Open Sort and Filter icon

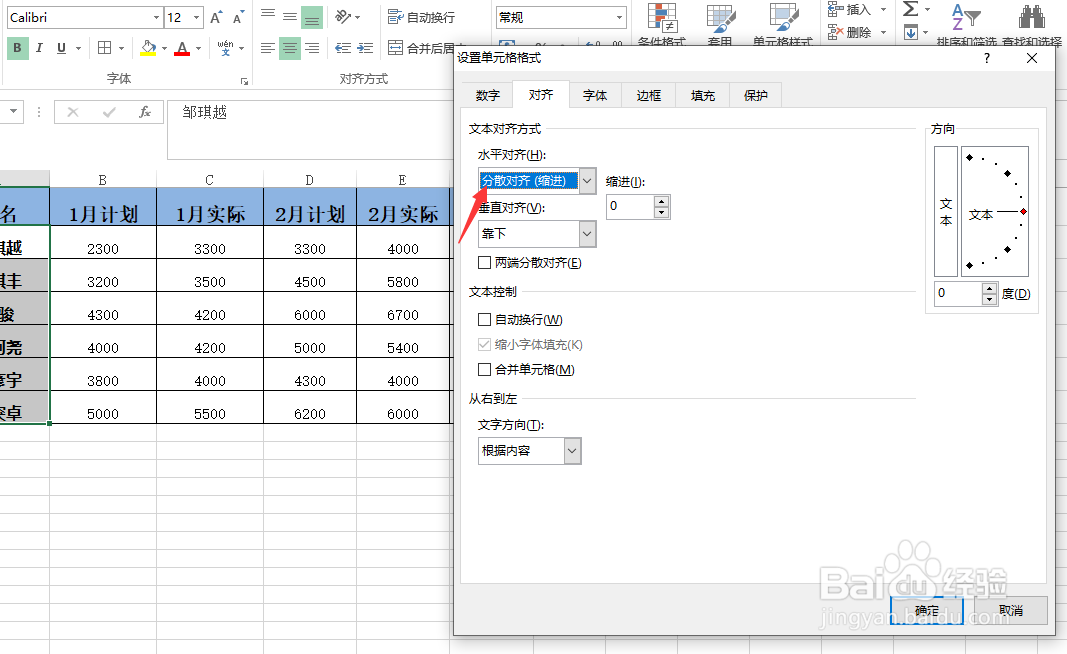966,18
